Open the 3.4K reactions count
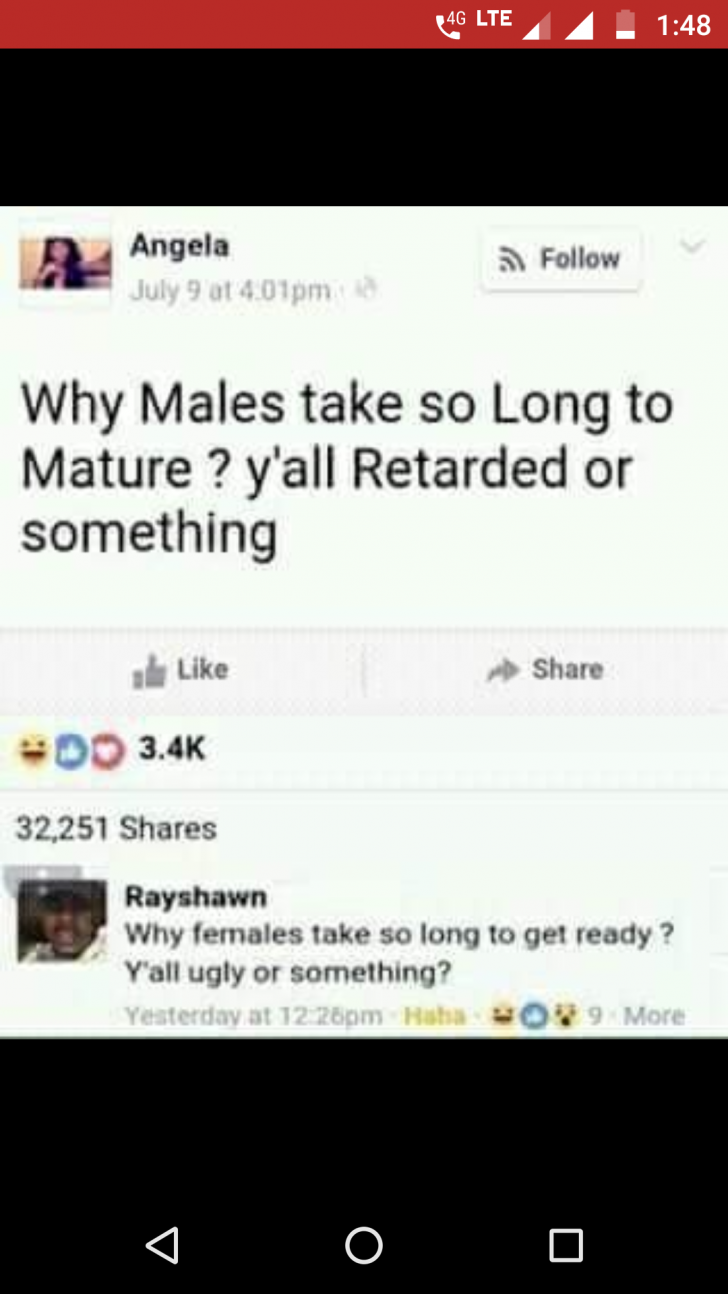The image size is (728, 1294). pyautogui.click(x=171, y=749)
